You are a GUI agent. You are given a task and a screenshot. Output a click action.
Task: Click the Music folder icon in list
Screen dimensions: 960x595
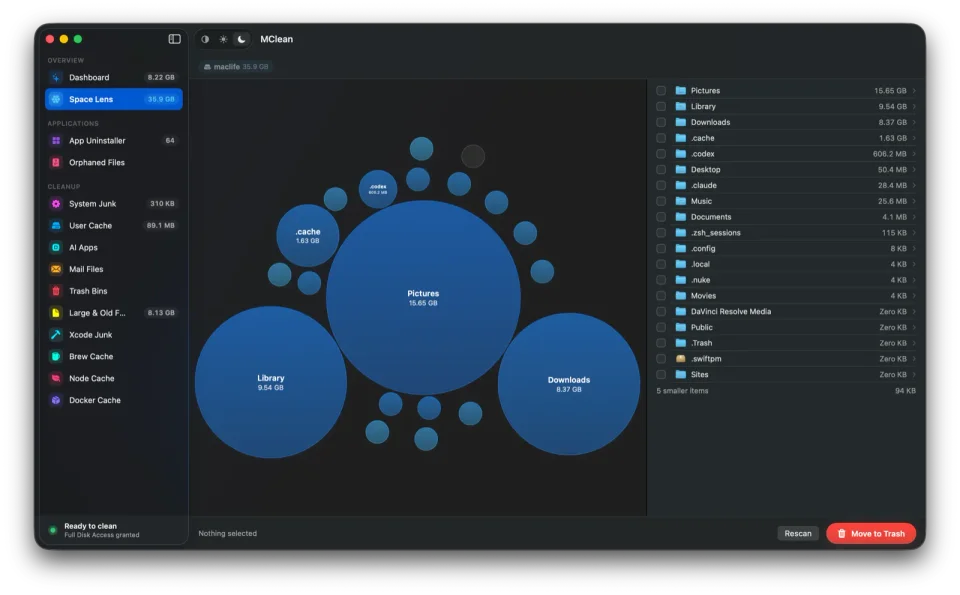[x=680, y=201]
